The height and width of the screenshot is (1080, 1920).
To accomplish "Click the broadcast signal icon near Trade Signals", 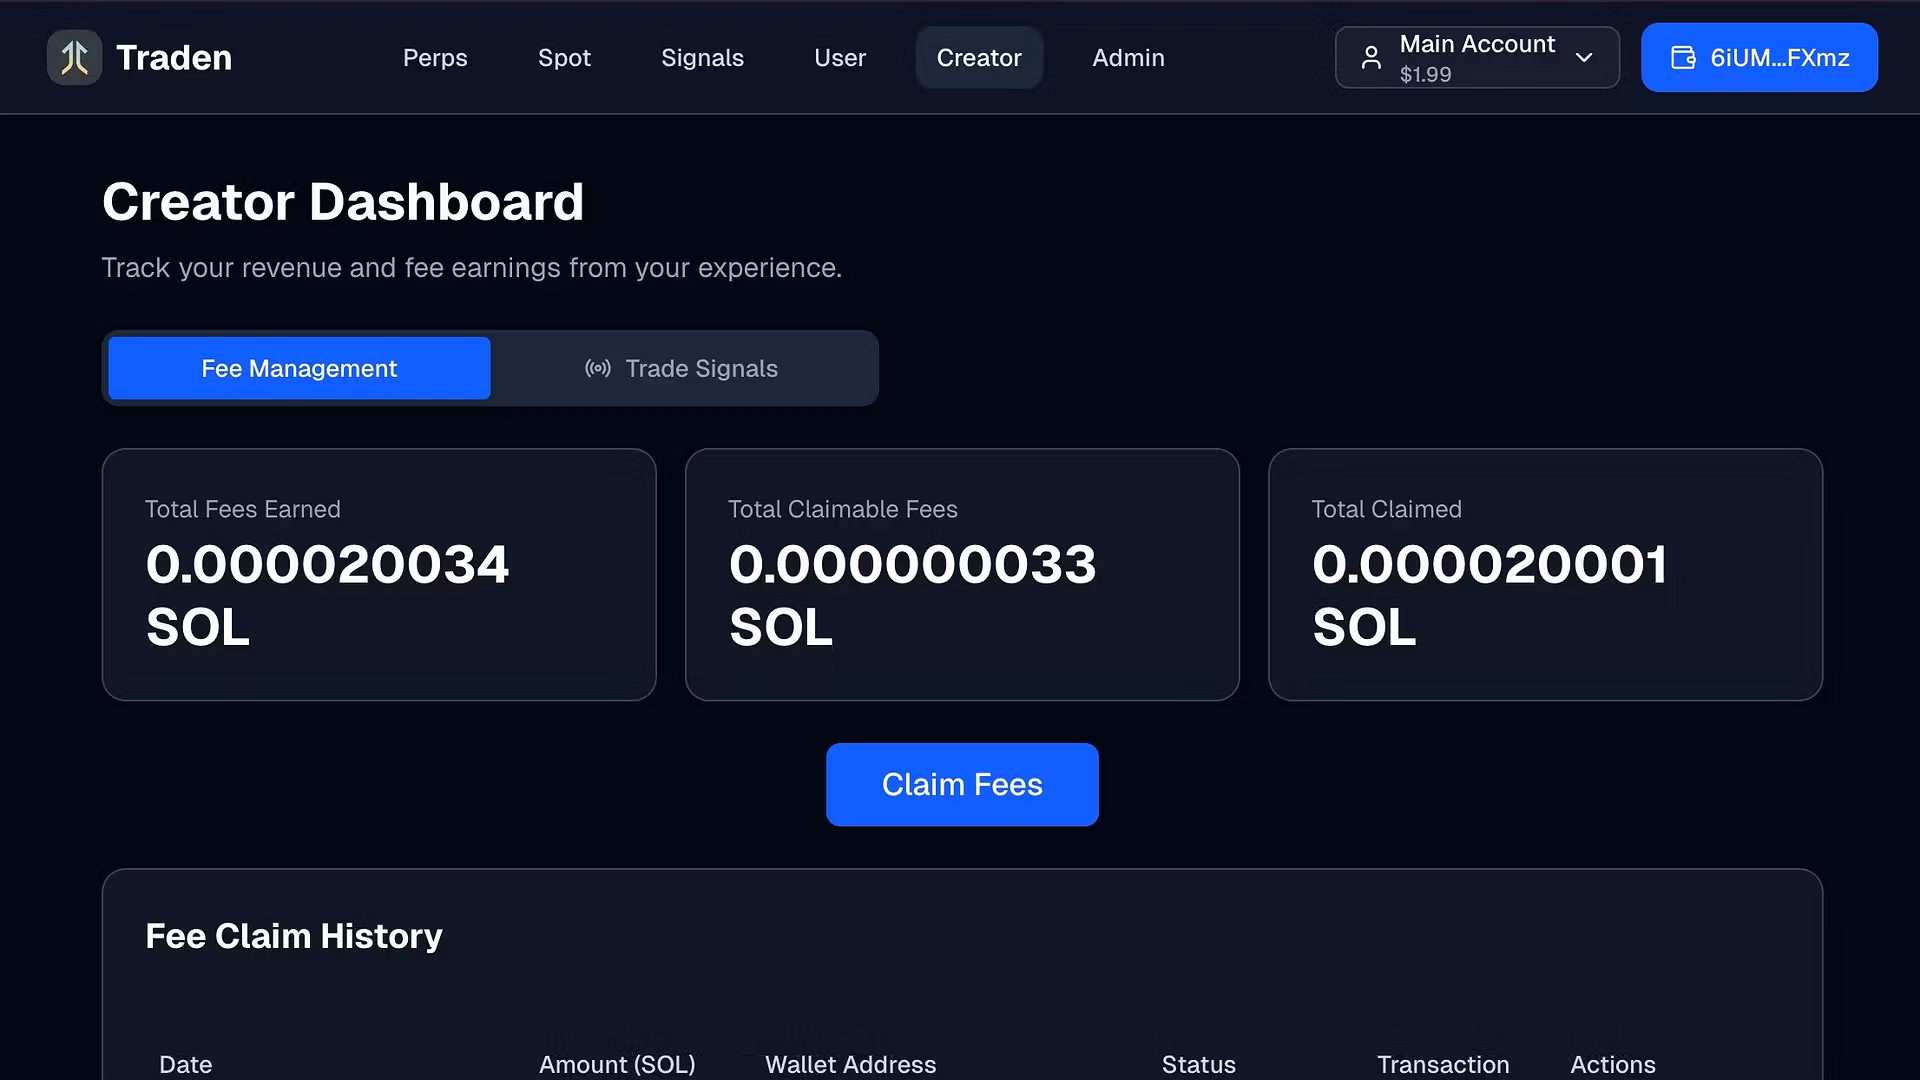I will tap(597, 368).
